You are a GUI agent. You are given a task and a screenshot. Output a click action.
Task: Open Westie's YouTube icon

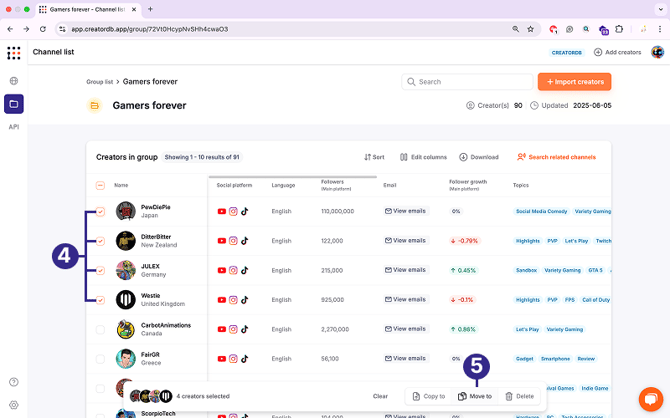coord(221,300)
